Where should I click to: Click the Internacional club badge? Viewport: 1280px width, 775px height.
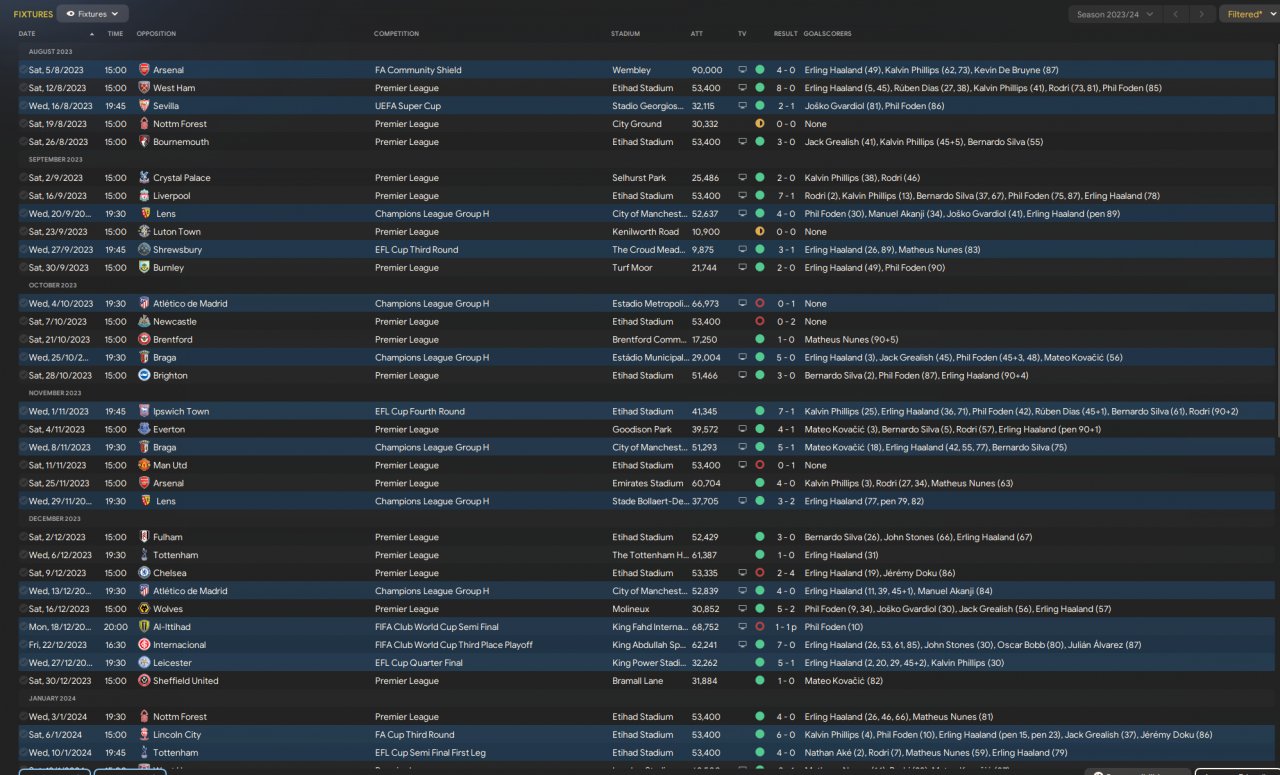tap(144, 646)
